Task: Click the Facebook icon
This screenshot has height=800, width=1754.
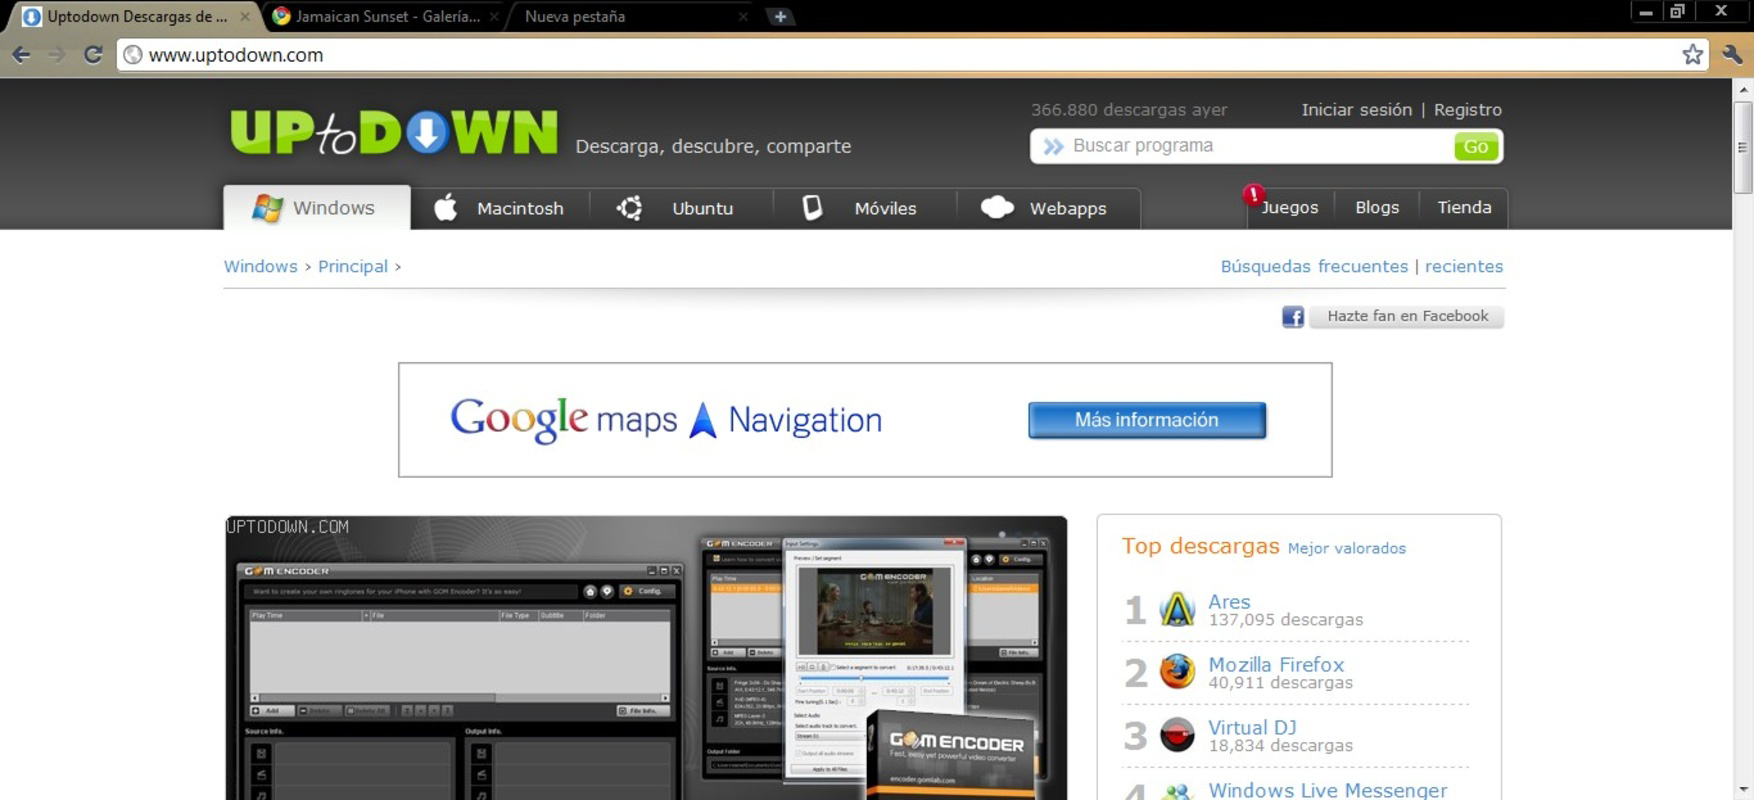Action: click(x=1293, y=317)
